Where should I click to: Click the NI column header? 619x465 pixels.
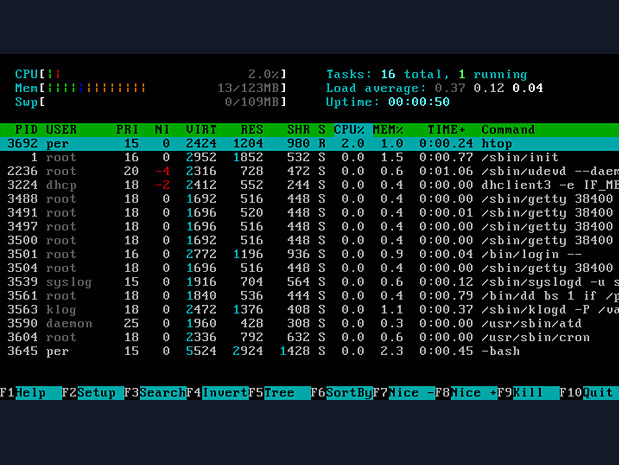point(162,130)
